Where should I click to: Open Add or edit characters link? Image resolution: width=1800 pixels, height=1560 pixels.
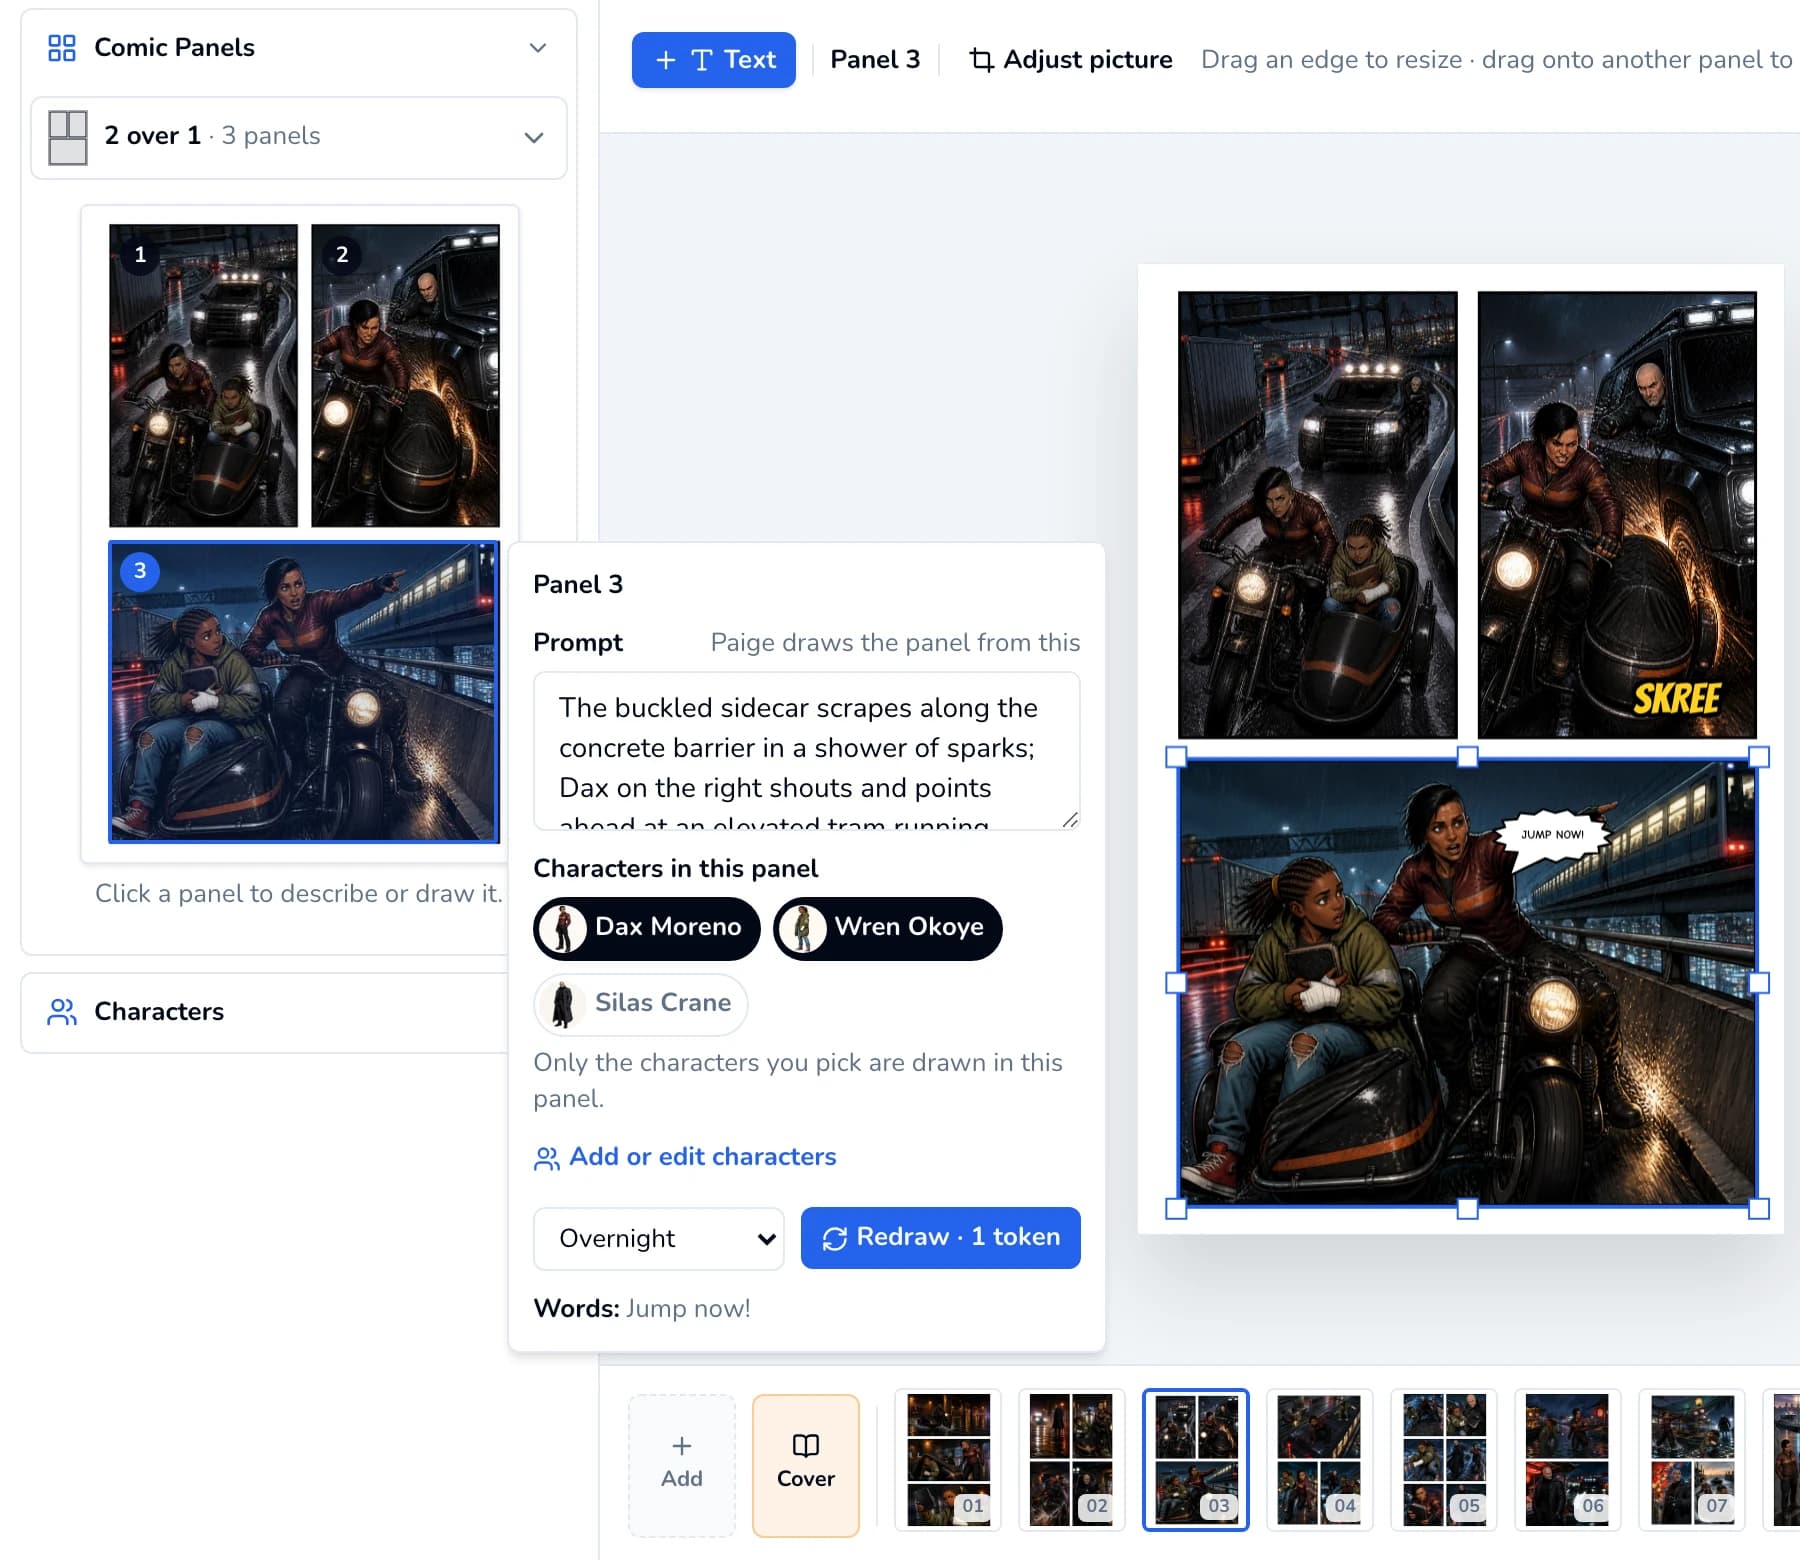click(x=685, y=1157)
